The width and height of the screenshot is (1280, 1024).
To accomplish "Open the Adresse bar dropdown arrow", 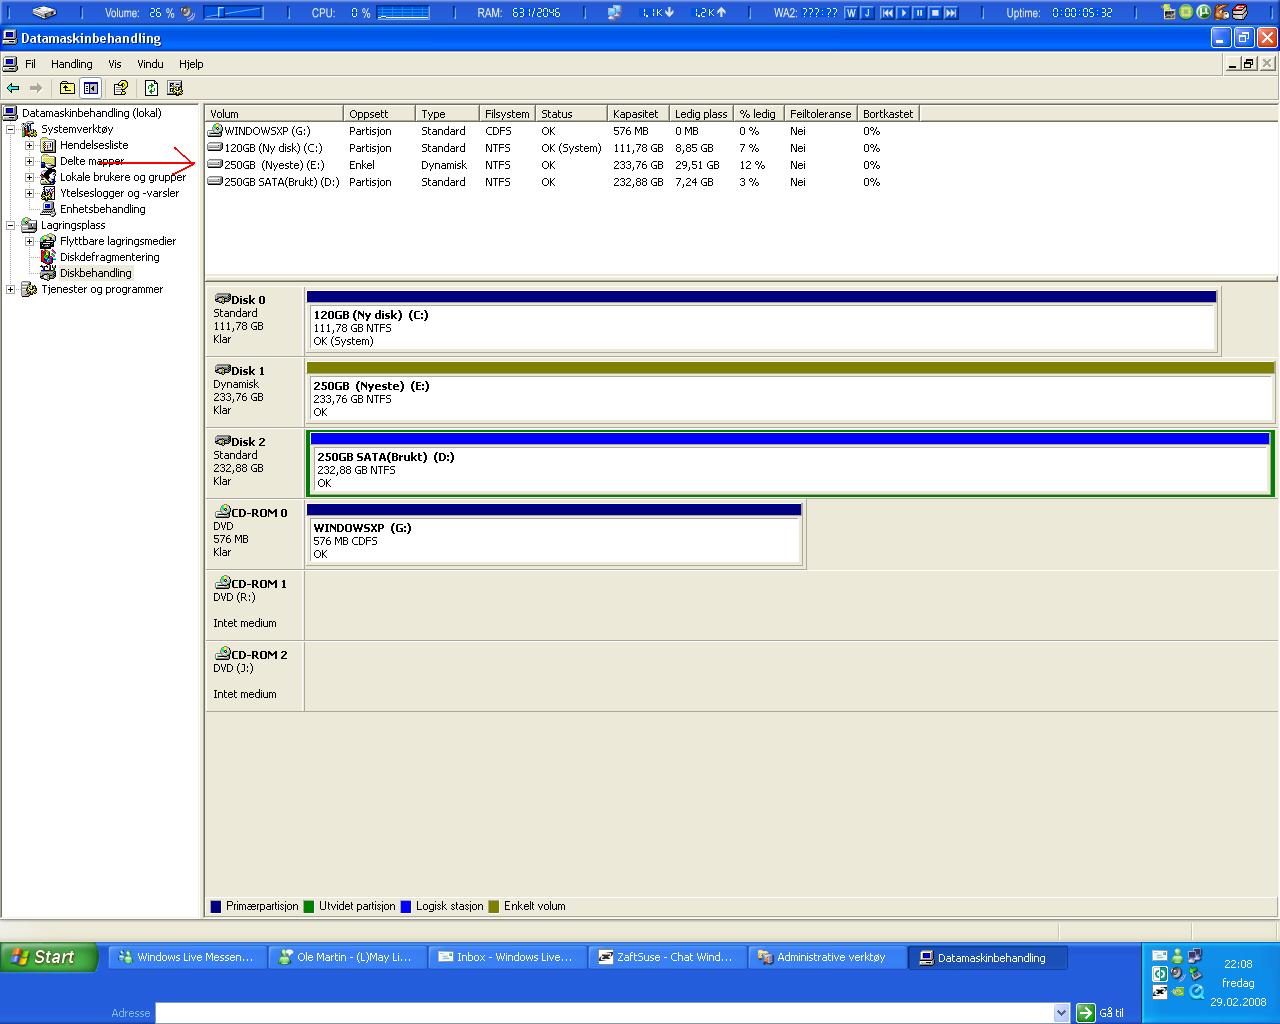I will click(1062, 1013).
